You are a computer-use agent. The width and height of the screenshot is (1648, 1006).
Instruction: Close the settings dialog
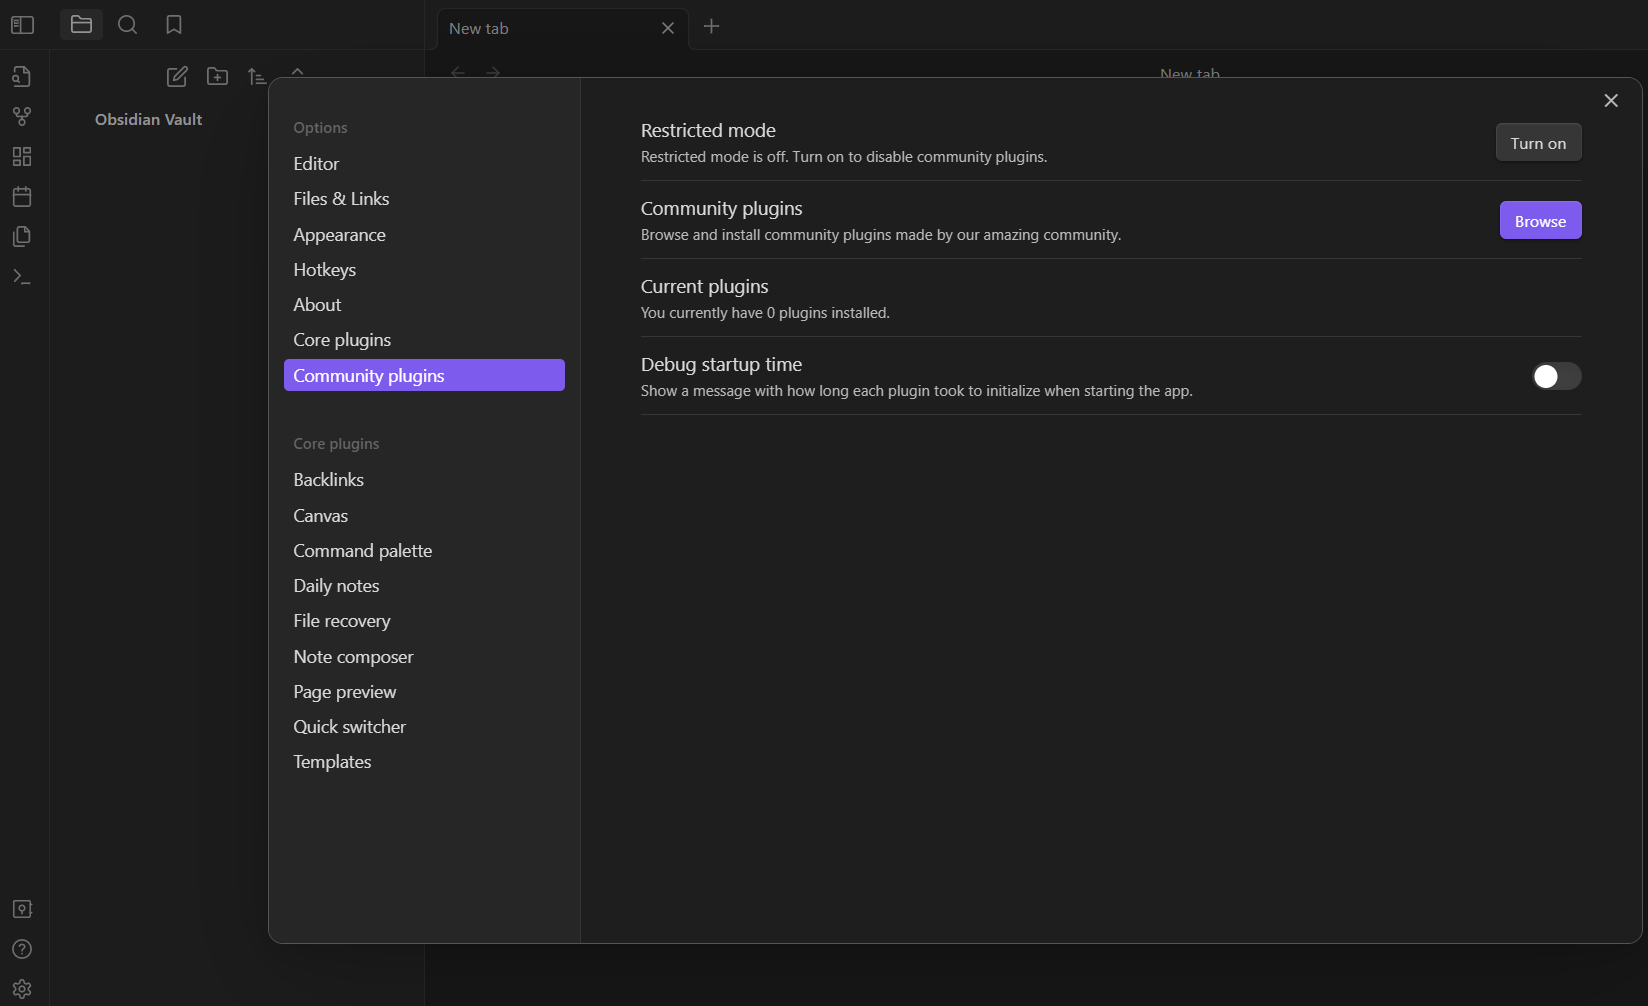(x=1611, y=100)
